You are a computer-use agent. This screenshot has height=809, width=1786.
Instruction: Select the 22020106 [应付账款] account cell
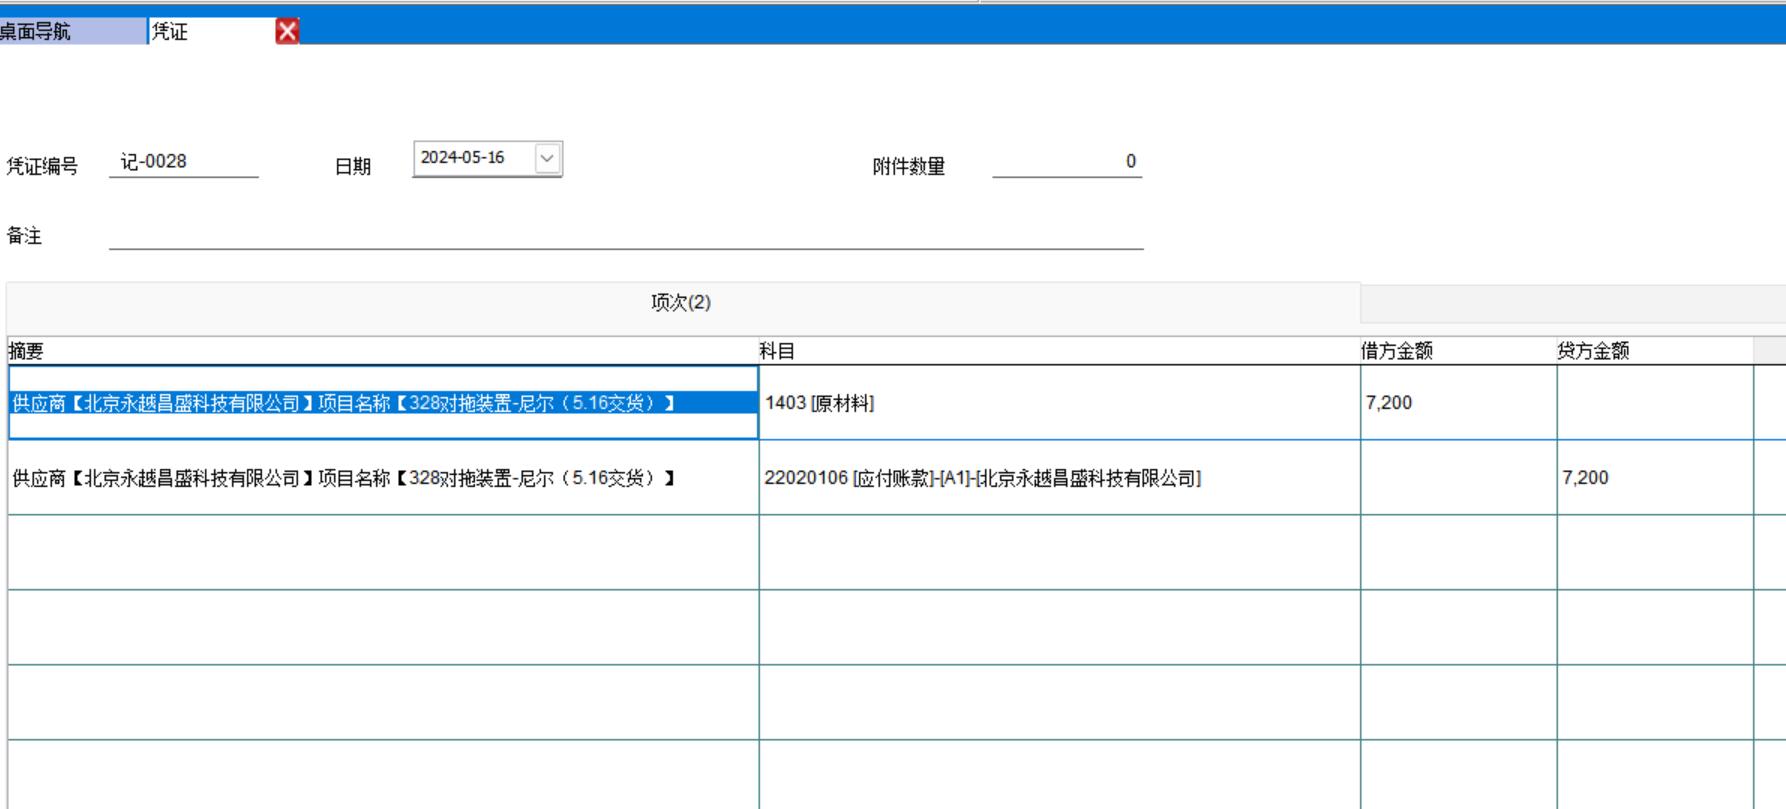[x=1058, y=478]
